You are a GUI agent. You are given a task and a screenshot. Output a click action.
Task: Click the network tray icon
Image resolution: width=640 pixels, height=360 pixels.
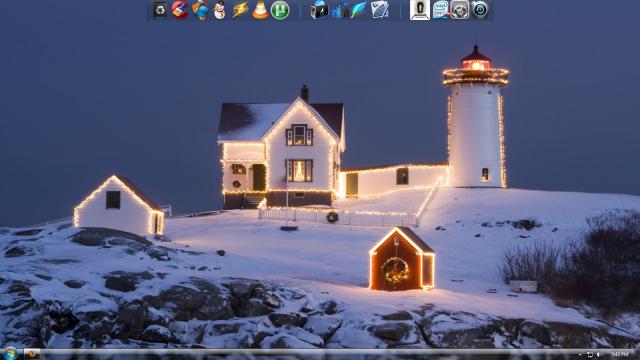tap(589, 354)
